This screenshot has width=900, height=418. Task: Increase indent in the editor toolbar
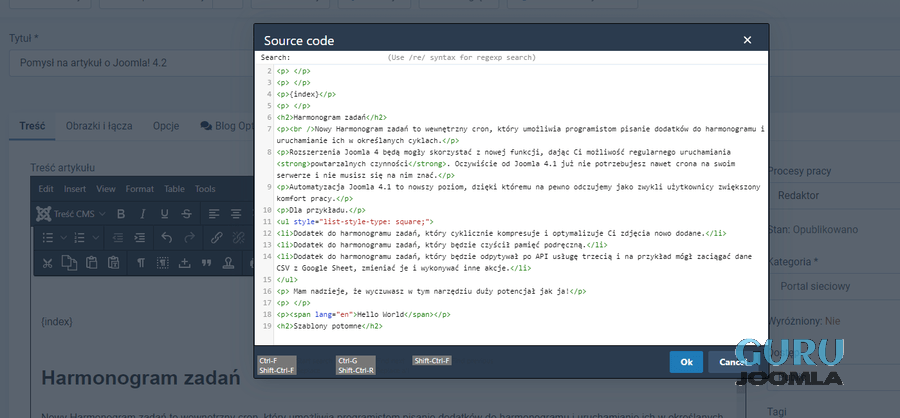[139, 238]
